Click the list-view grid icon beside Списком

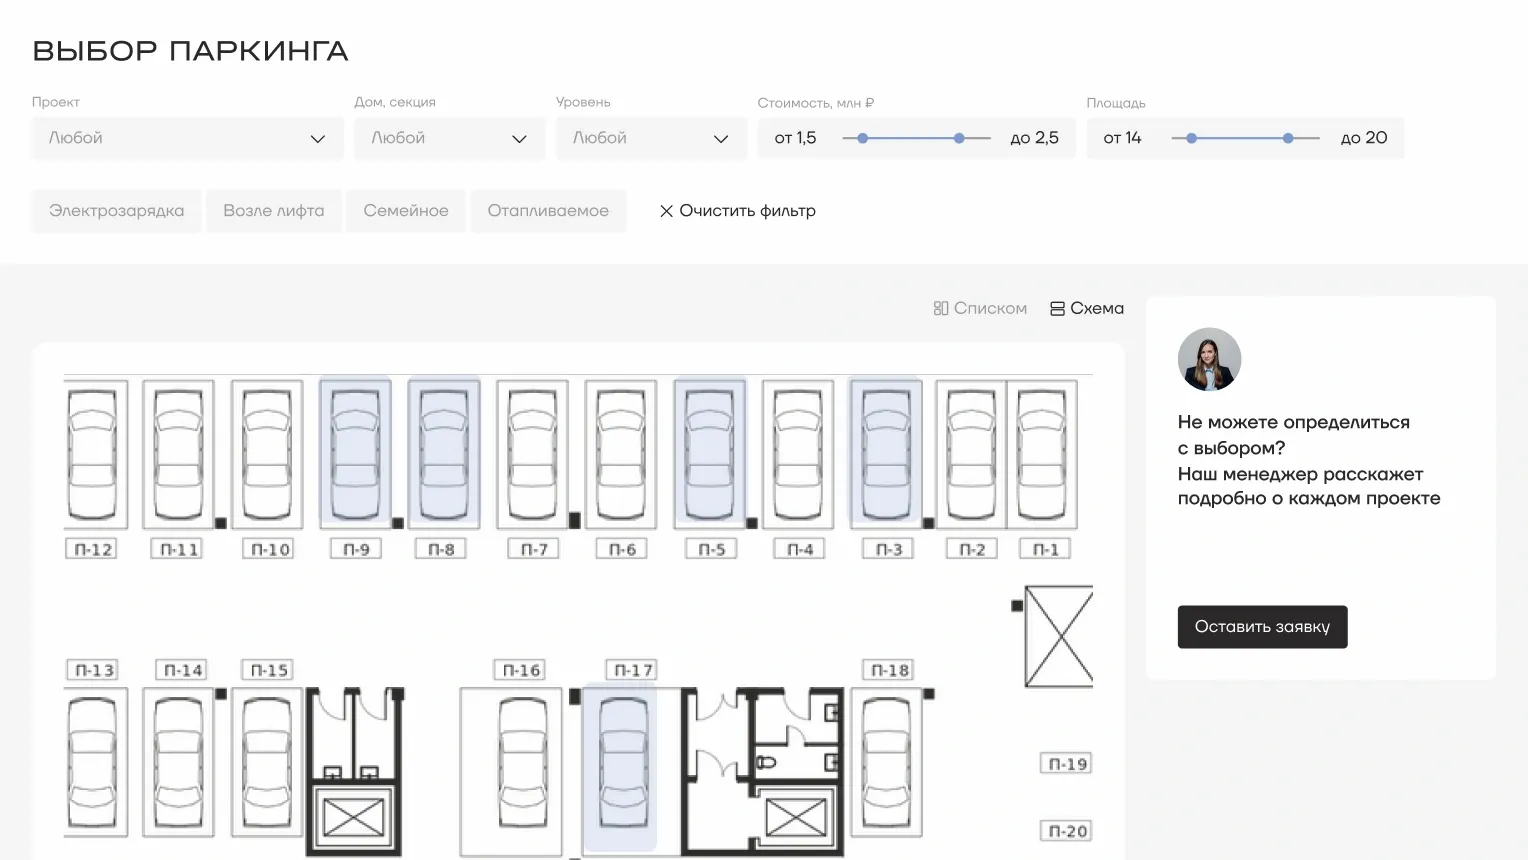(941, 308)
